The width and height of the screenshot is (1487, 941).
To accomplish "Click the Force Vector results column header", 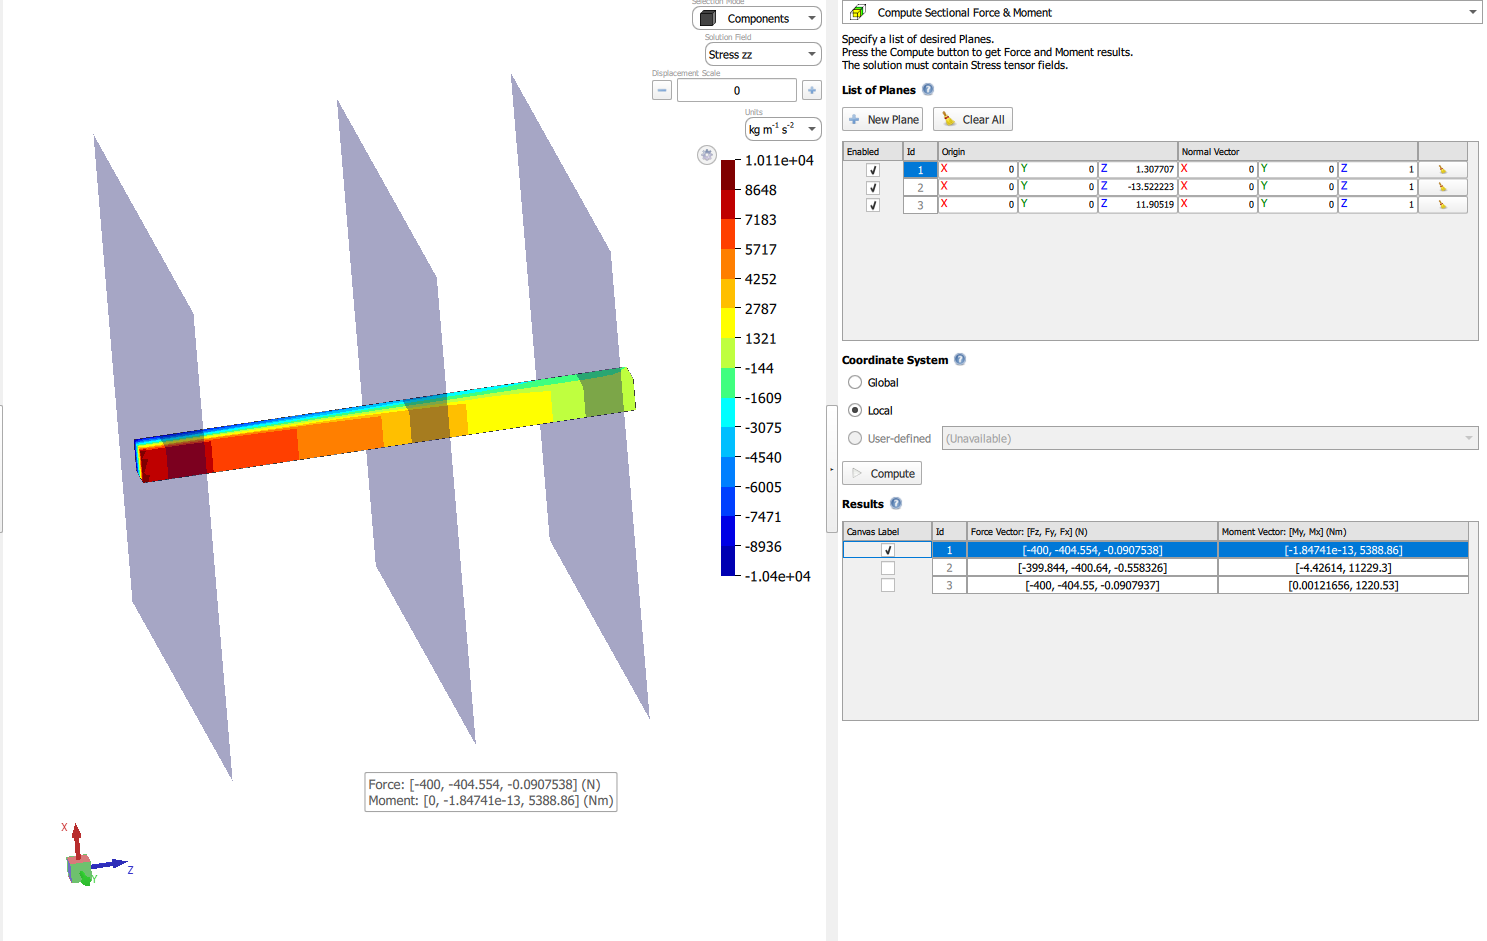I will 1092,531.
